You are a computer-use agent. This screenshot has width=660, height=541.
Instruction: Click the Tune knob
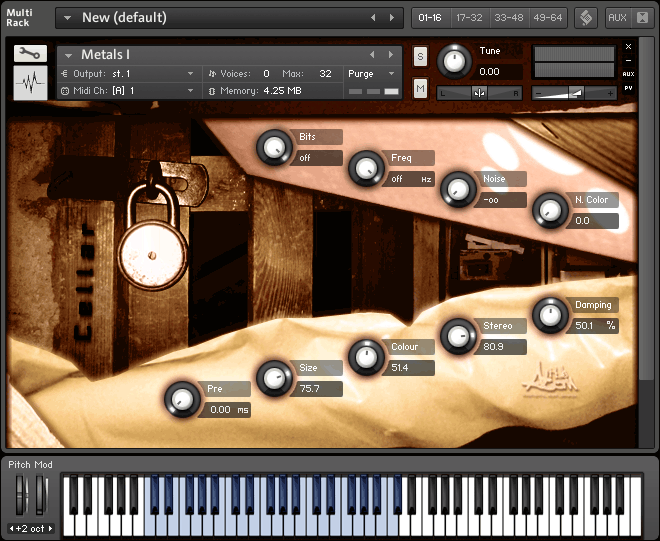[455, 62]
